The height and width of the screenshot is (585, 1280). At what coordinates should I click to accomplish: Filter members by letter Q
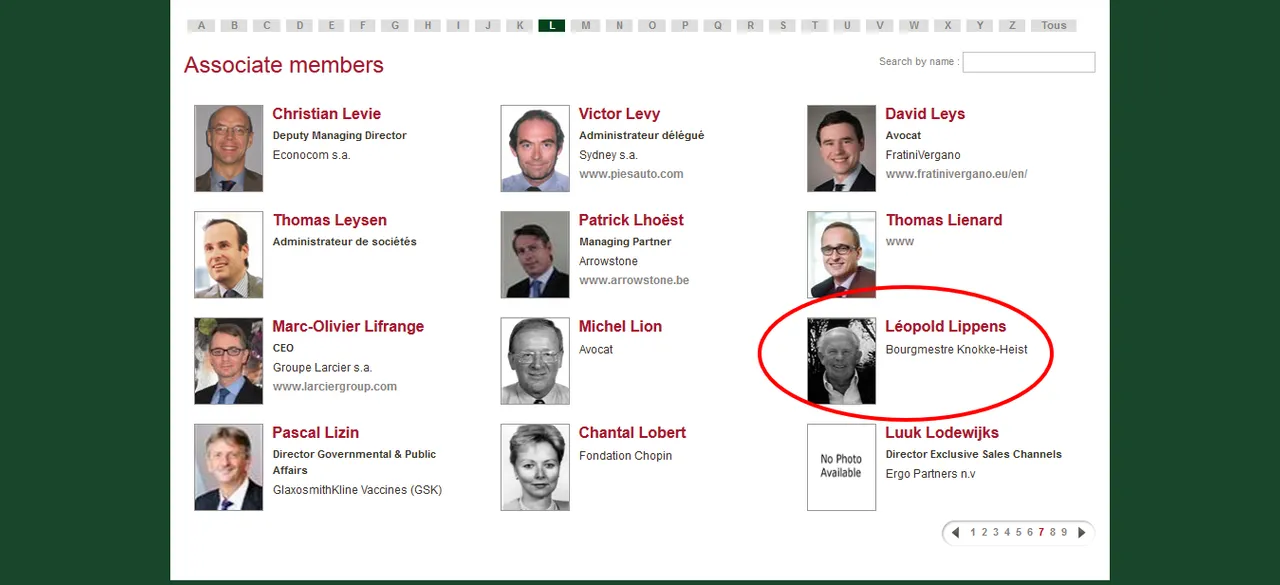(717, 26)
